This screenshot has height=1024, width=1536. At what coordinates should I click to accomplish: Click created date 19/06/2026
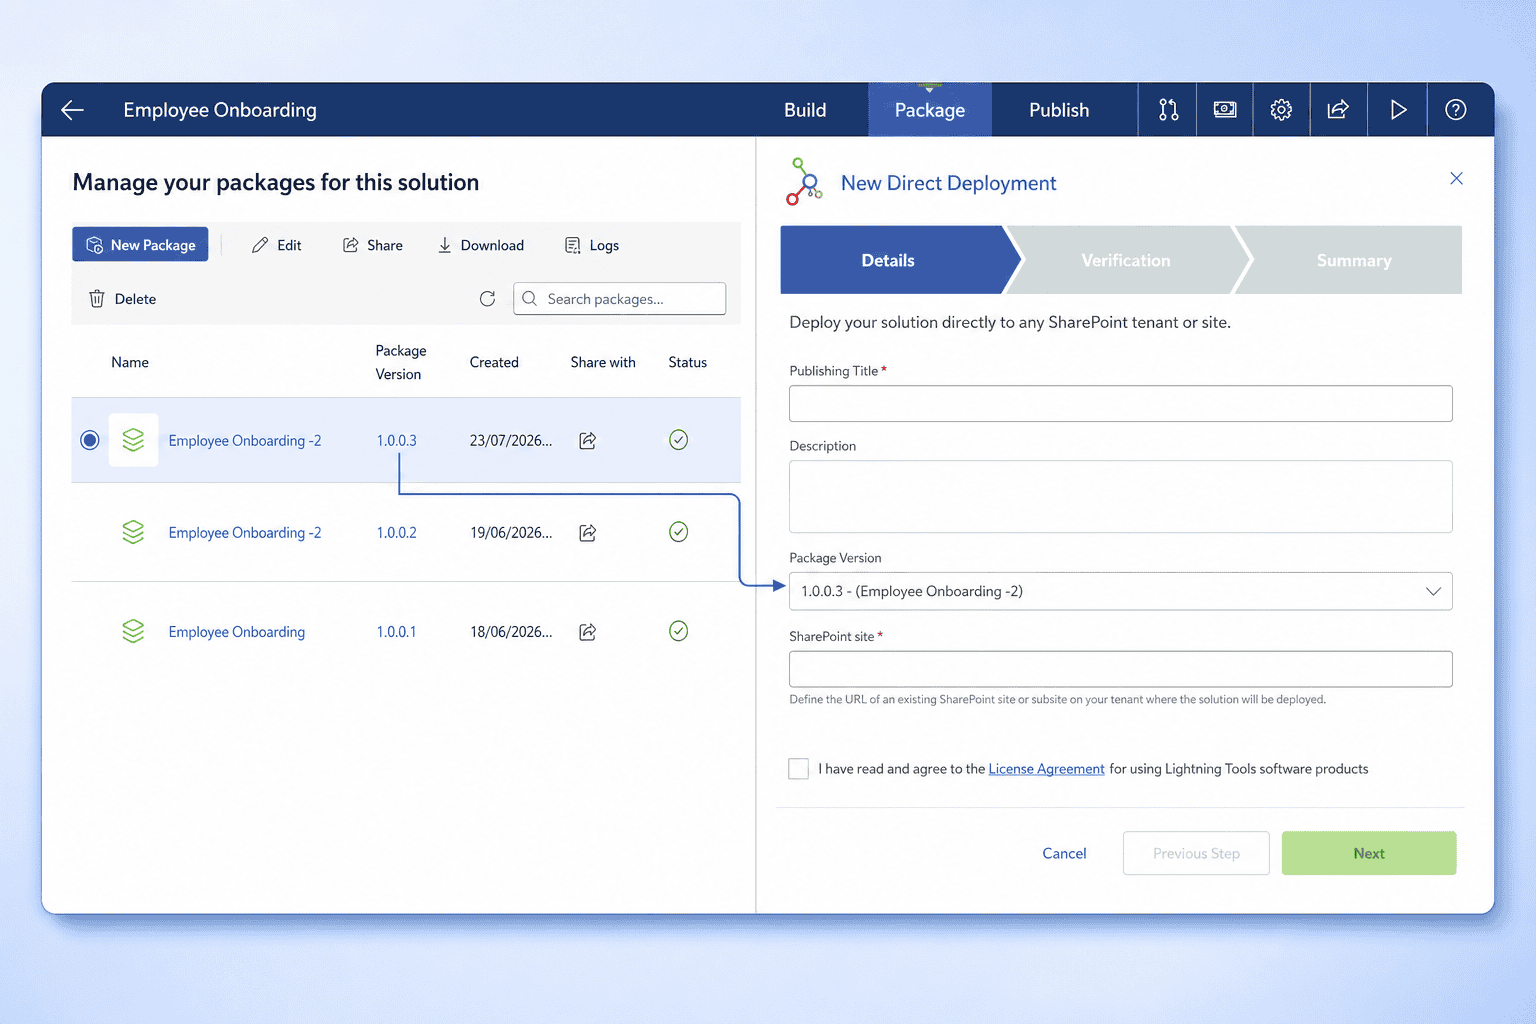(511, 533)
